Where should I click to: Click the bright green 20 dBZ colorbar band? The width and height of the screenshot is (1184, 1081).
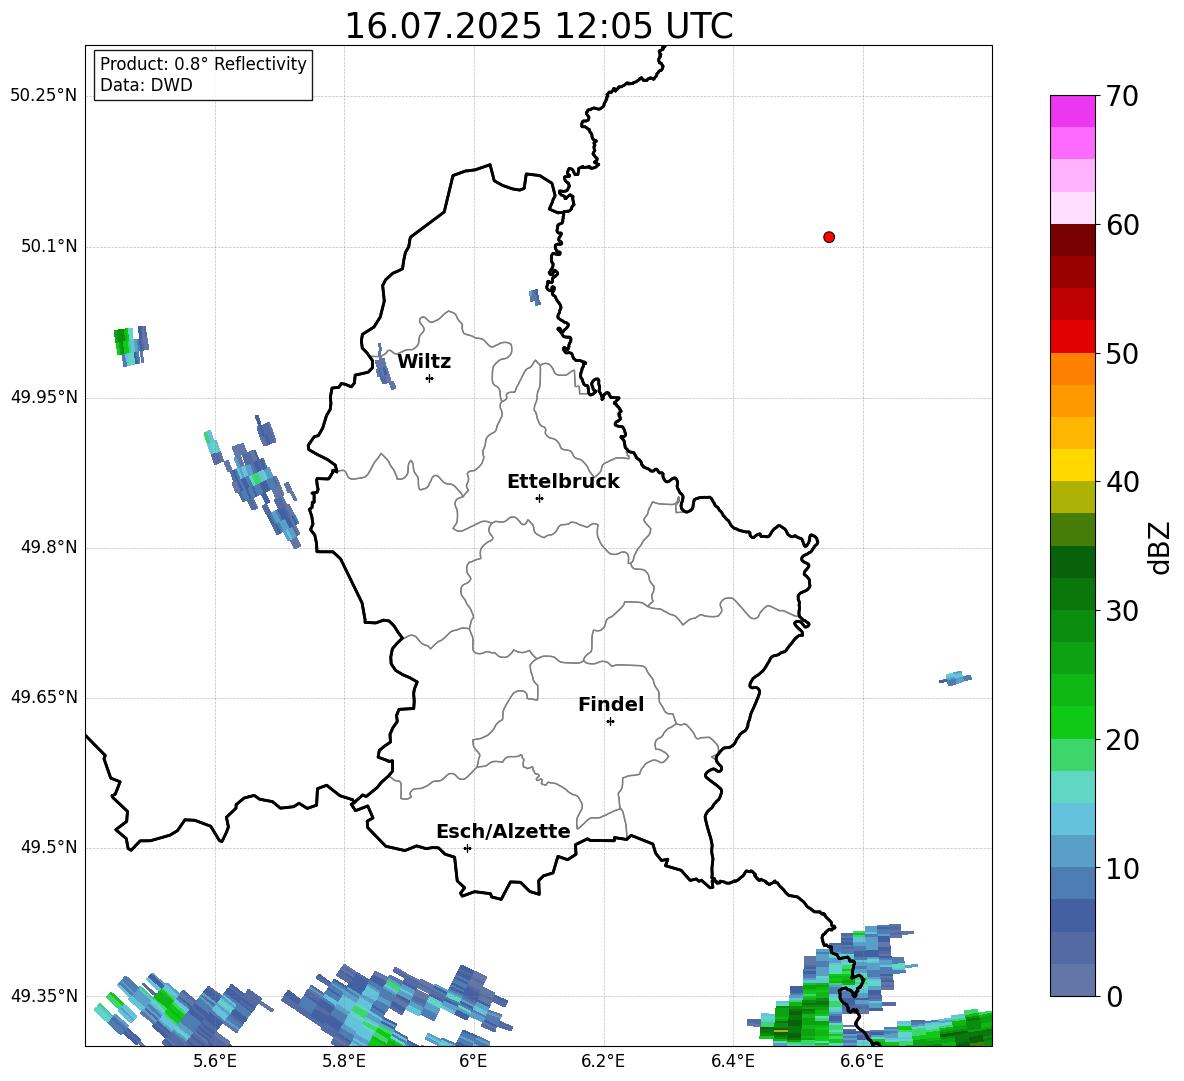pyautogui.click(x=1072, y=722)
